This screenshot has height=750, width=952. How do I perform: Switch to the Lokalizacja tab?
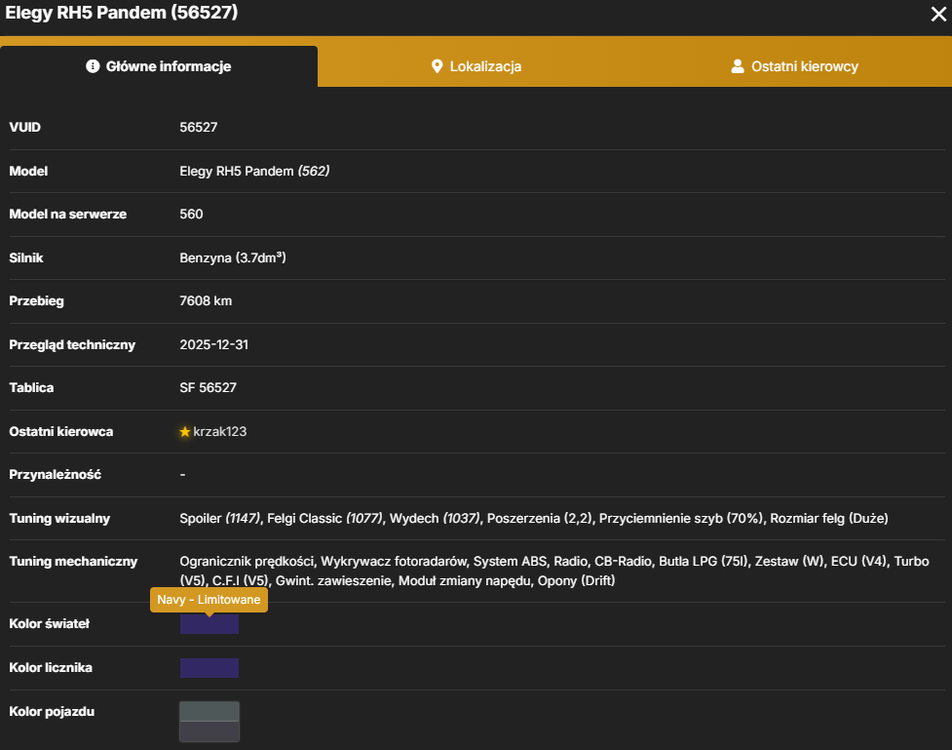click(x=477, y=66)
